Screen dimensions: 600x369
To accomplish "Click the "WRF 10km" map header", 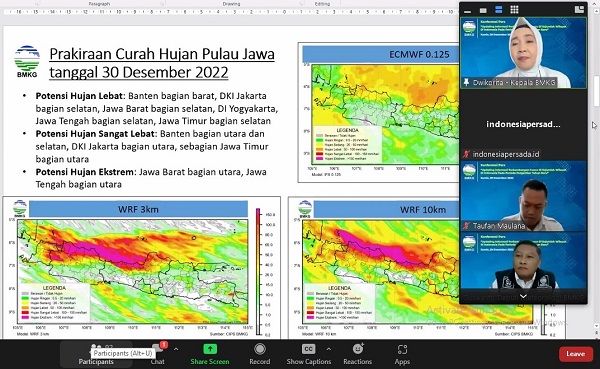I will (x=423, y=209).
